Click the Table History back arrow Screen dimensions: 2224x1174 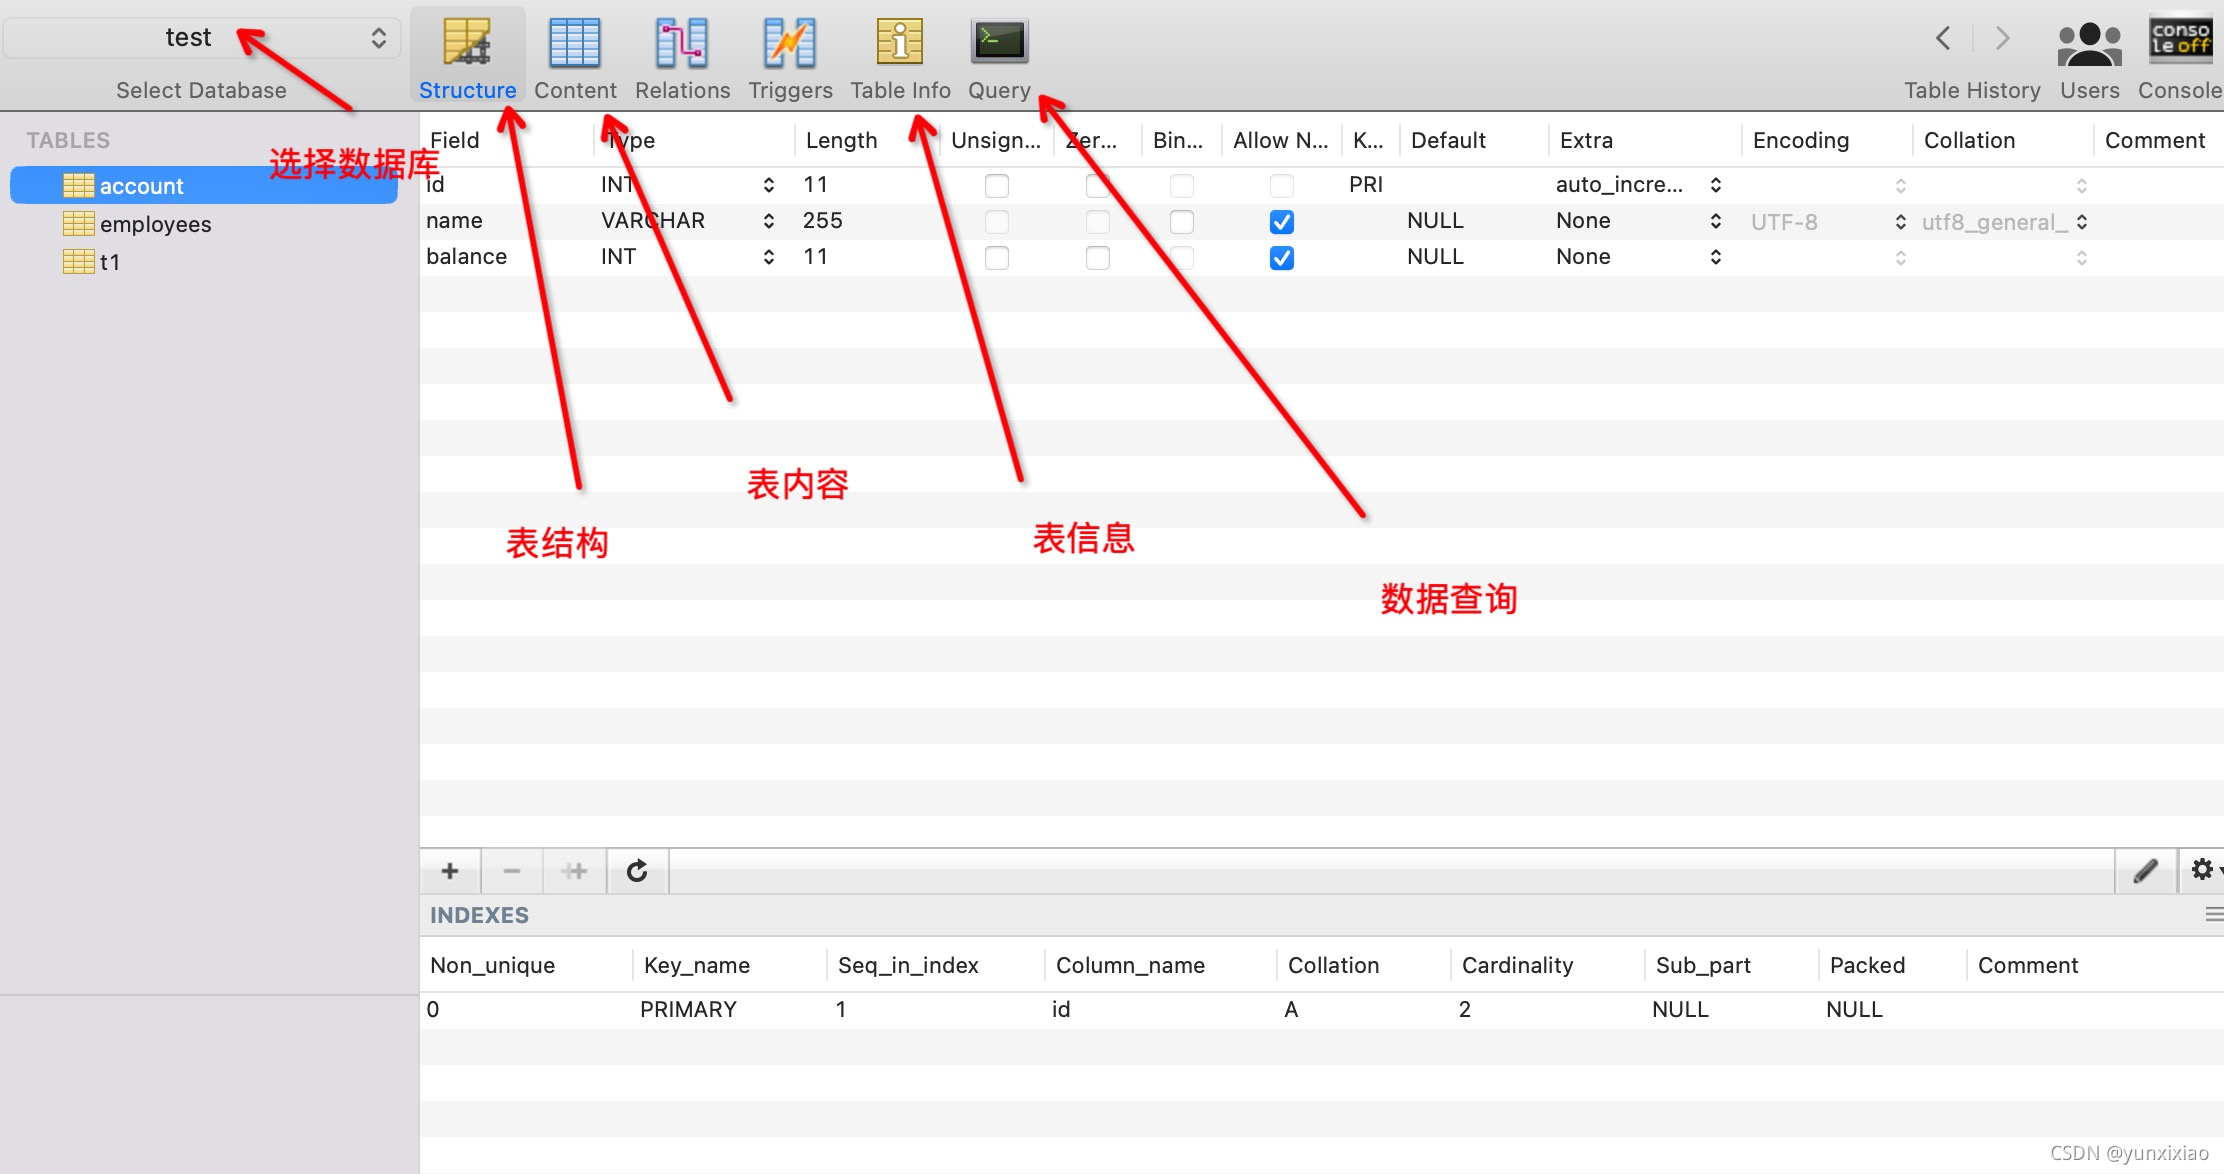click(x=1942, y=37)
